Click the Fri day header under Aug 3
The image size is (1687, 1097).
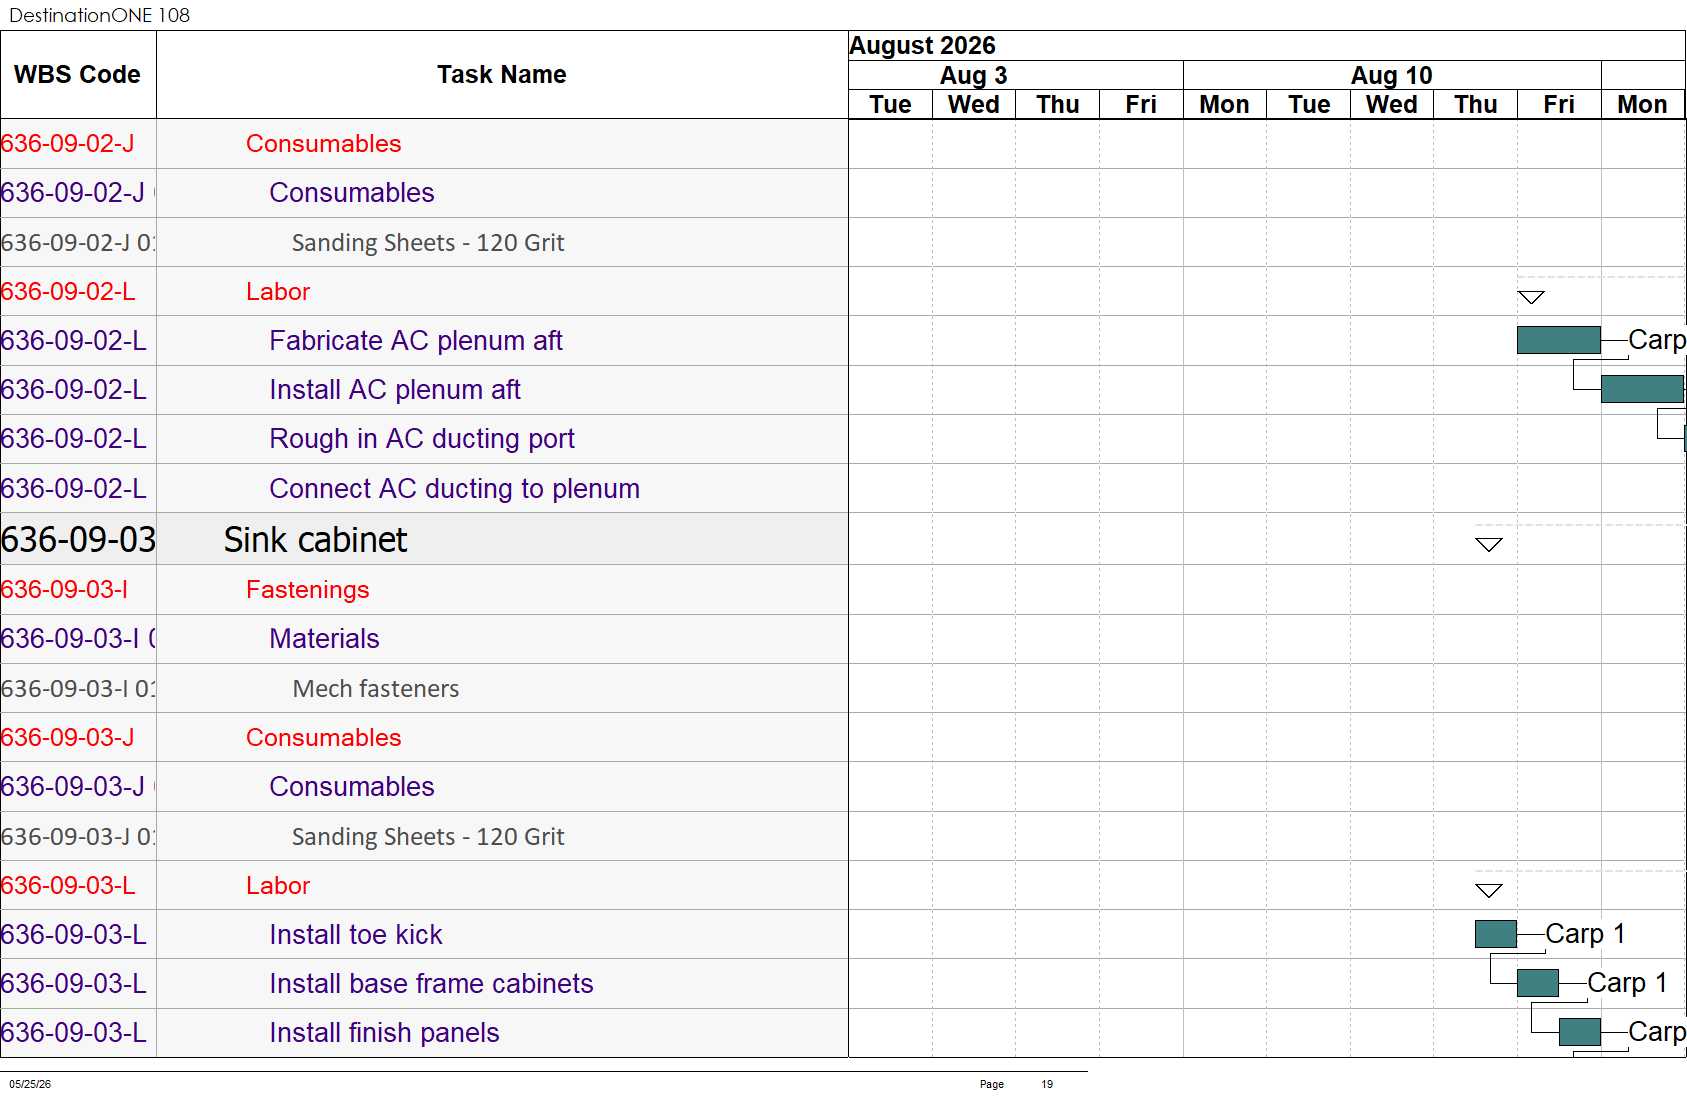[1141, 105]
